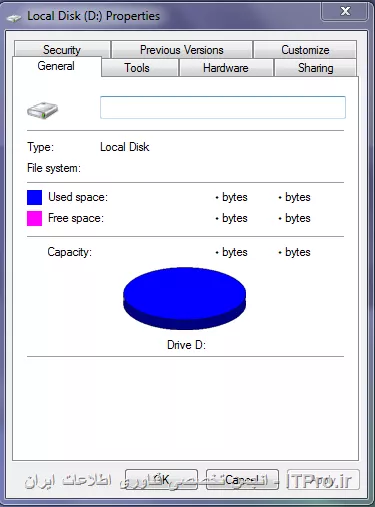The width and height of the screenshot is (375, 507).
Task: Click the hard drive icon in General tab
Action: pos(43,111)
